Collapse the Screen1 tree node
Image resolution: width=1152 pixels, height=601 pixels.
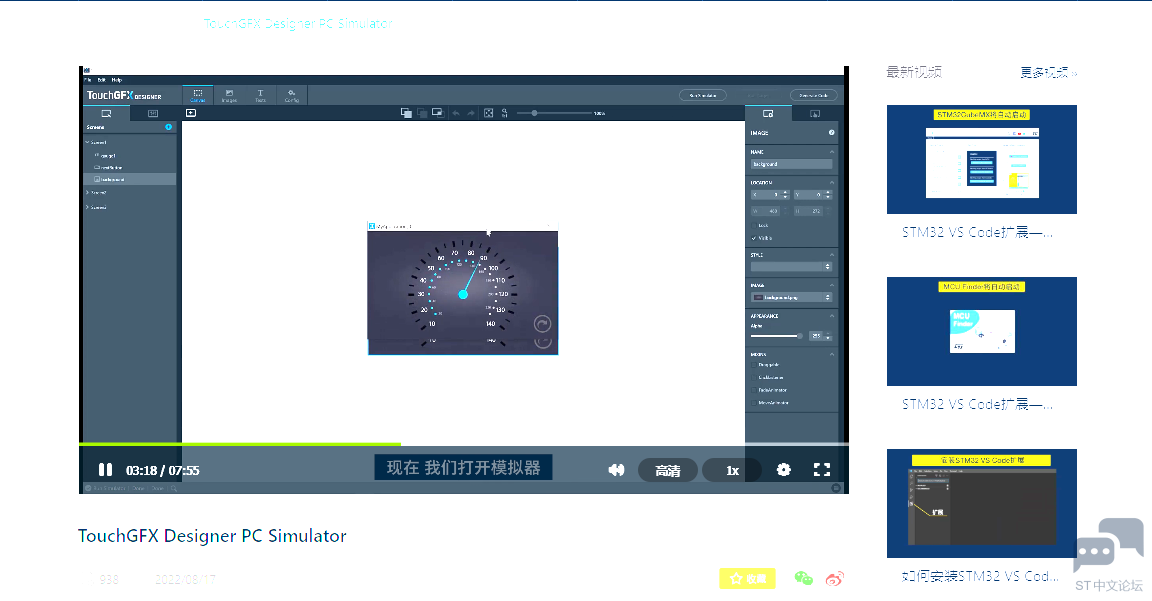[x=87, y=143]
